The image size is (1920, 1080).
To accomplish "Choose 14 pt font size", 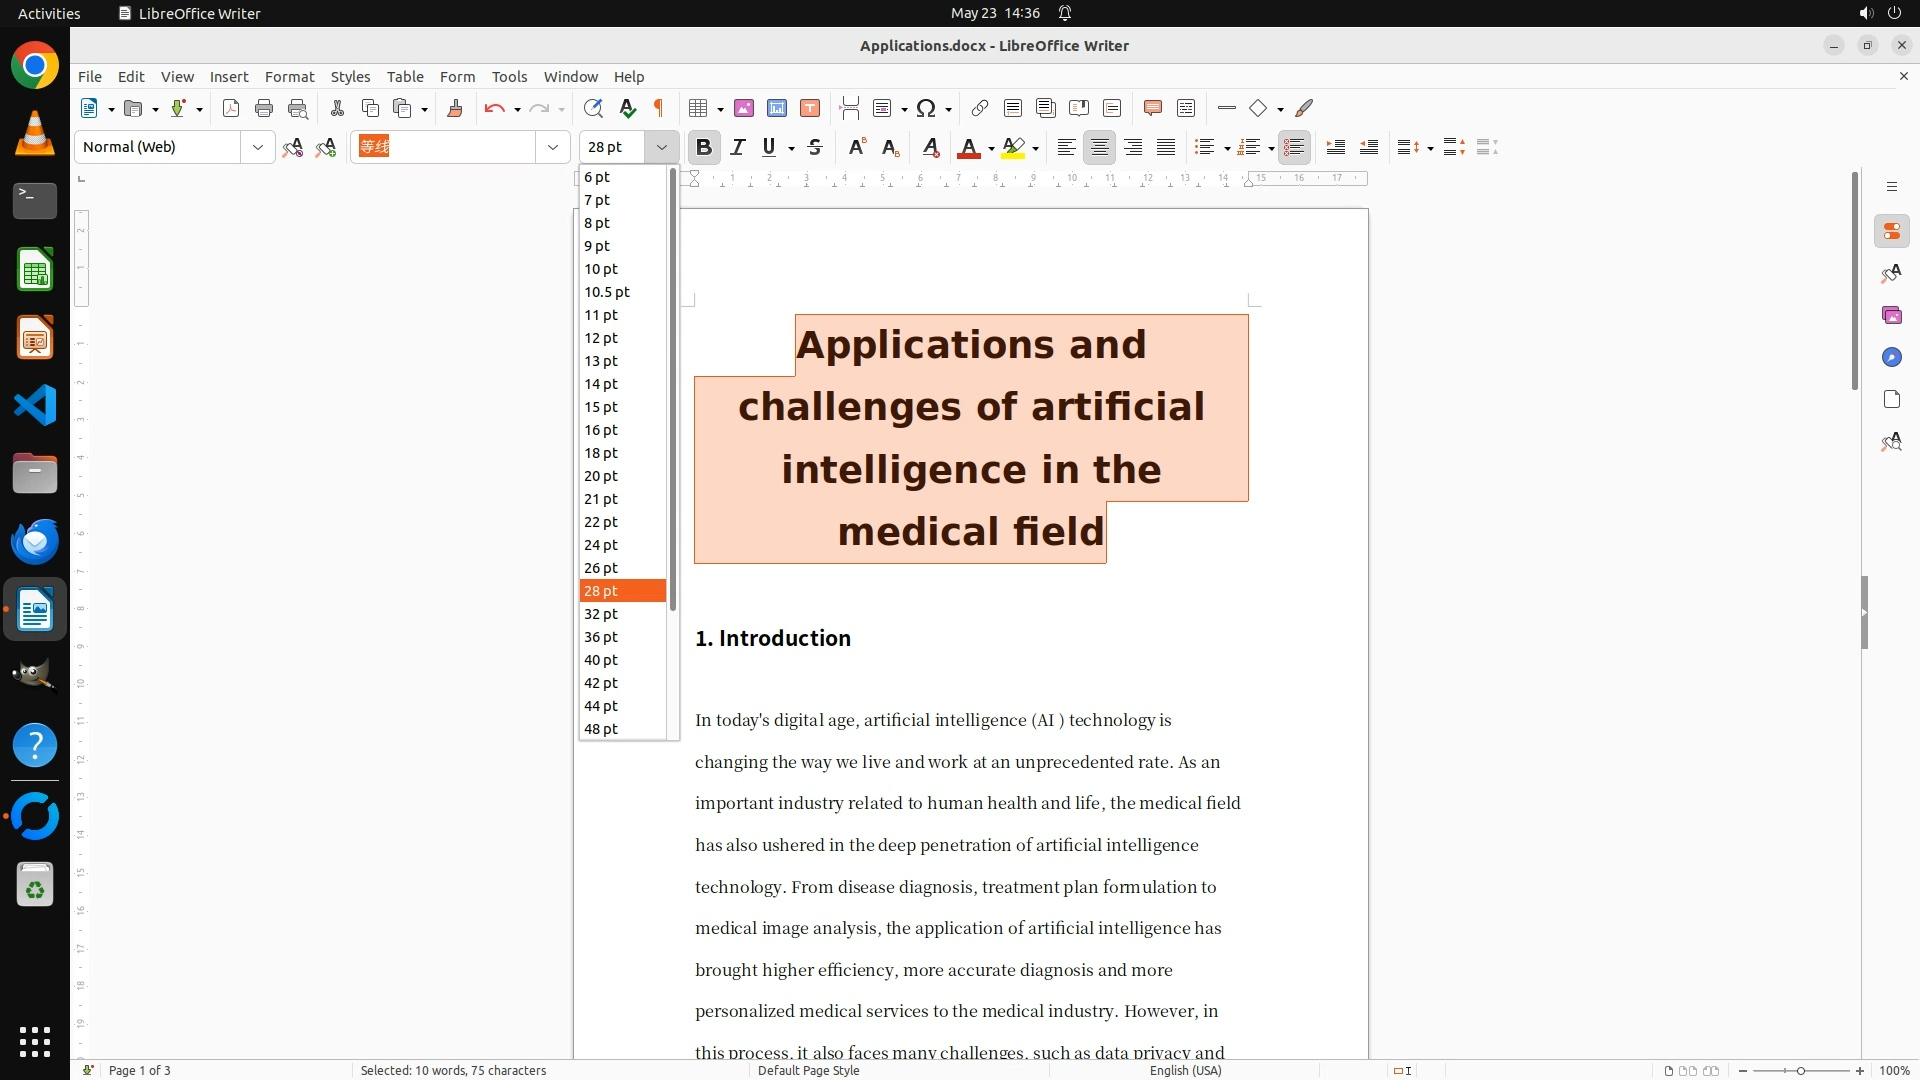I will [601, 384].
